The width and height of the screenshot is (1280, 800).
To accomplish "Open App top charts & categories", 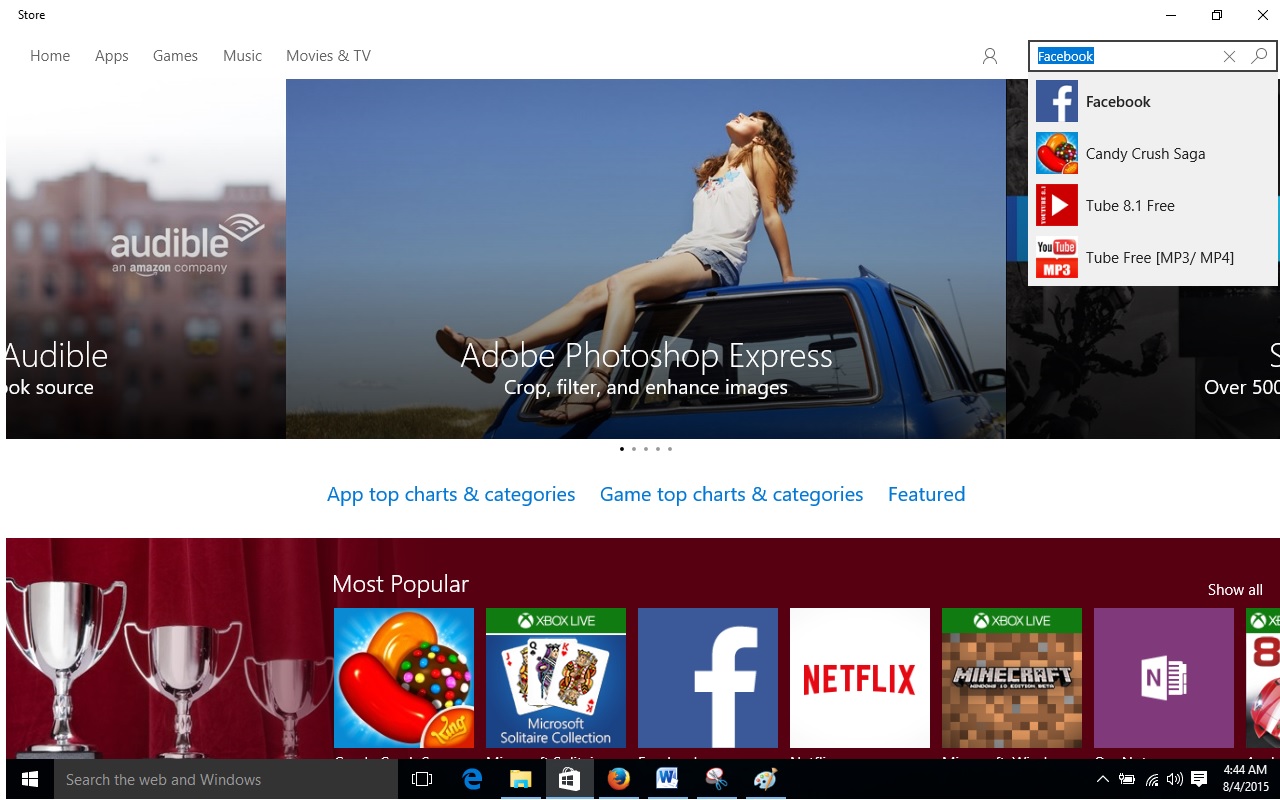I will (451, 494).
